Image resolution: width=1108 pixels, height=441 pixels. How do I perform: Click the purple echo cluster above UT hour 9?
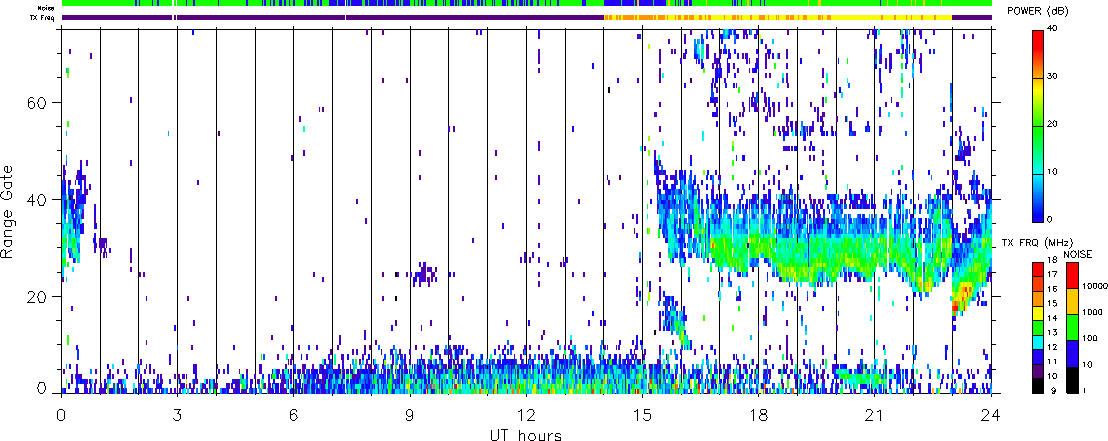point(425,274)
